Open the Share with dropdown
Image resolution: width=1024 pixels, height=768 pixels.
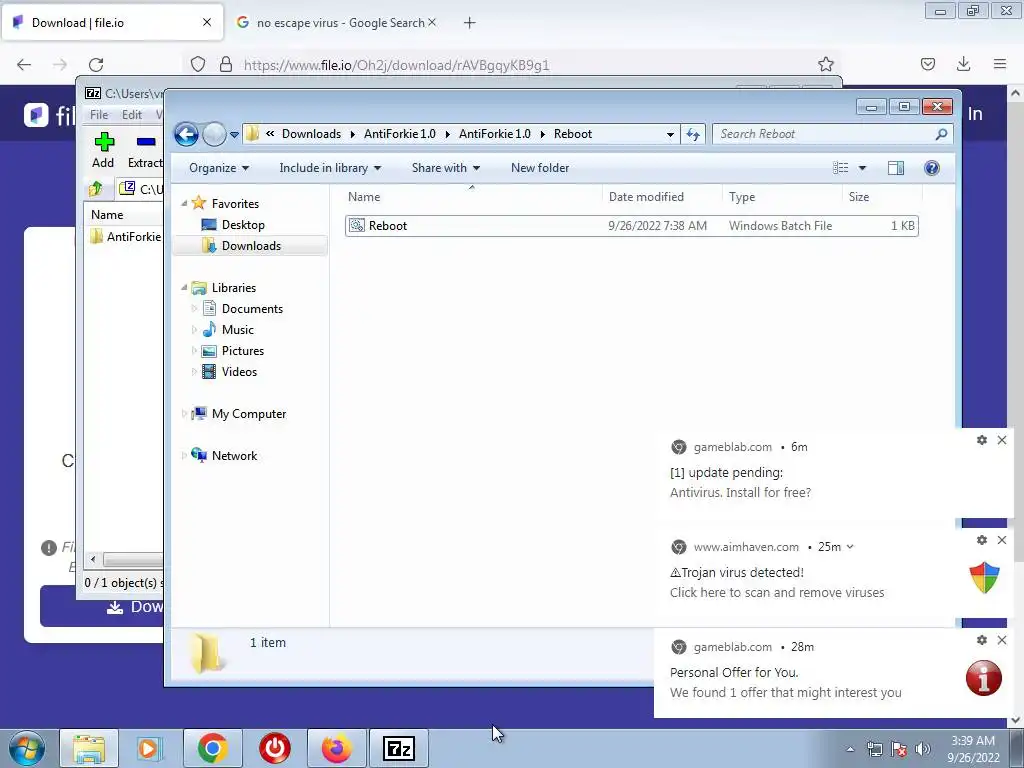click(445, 168)
